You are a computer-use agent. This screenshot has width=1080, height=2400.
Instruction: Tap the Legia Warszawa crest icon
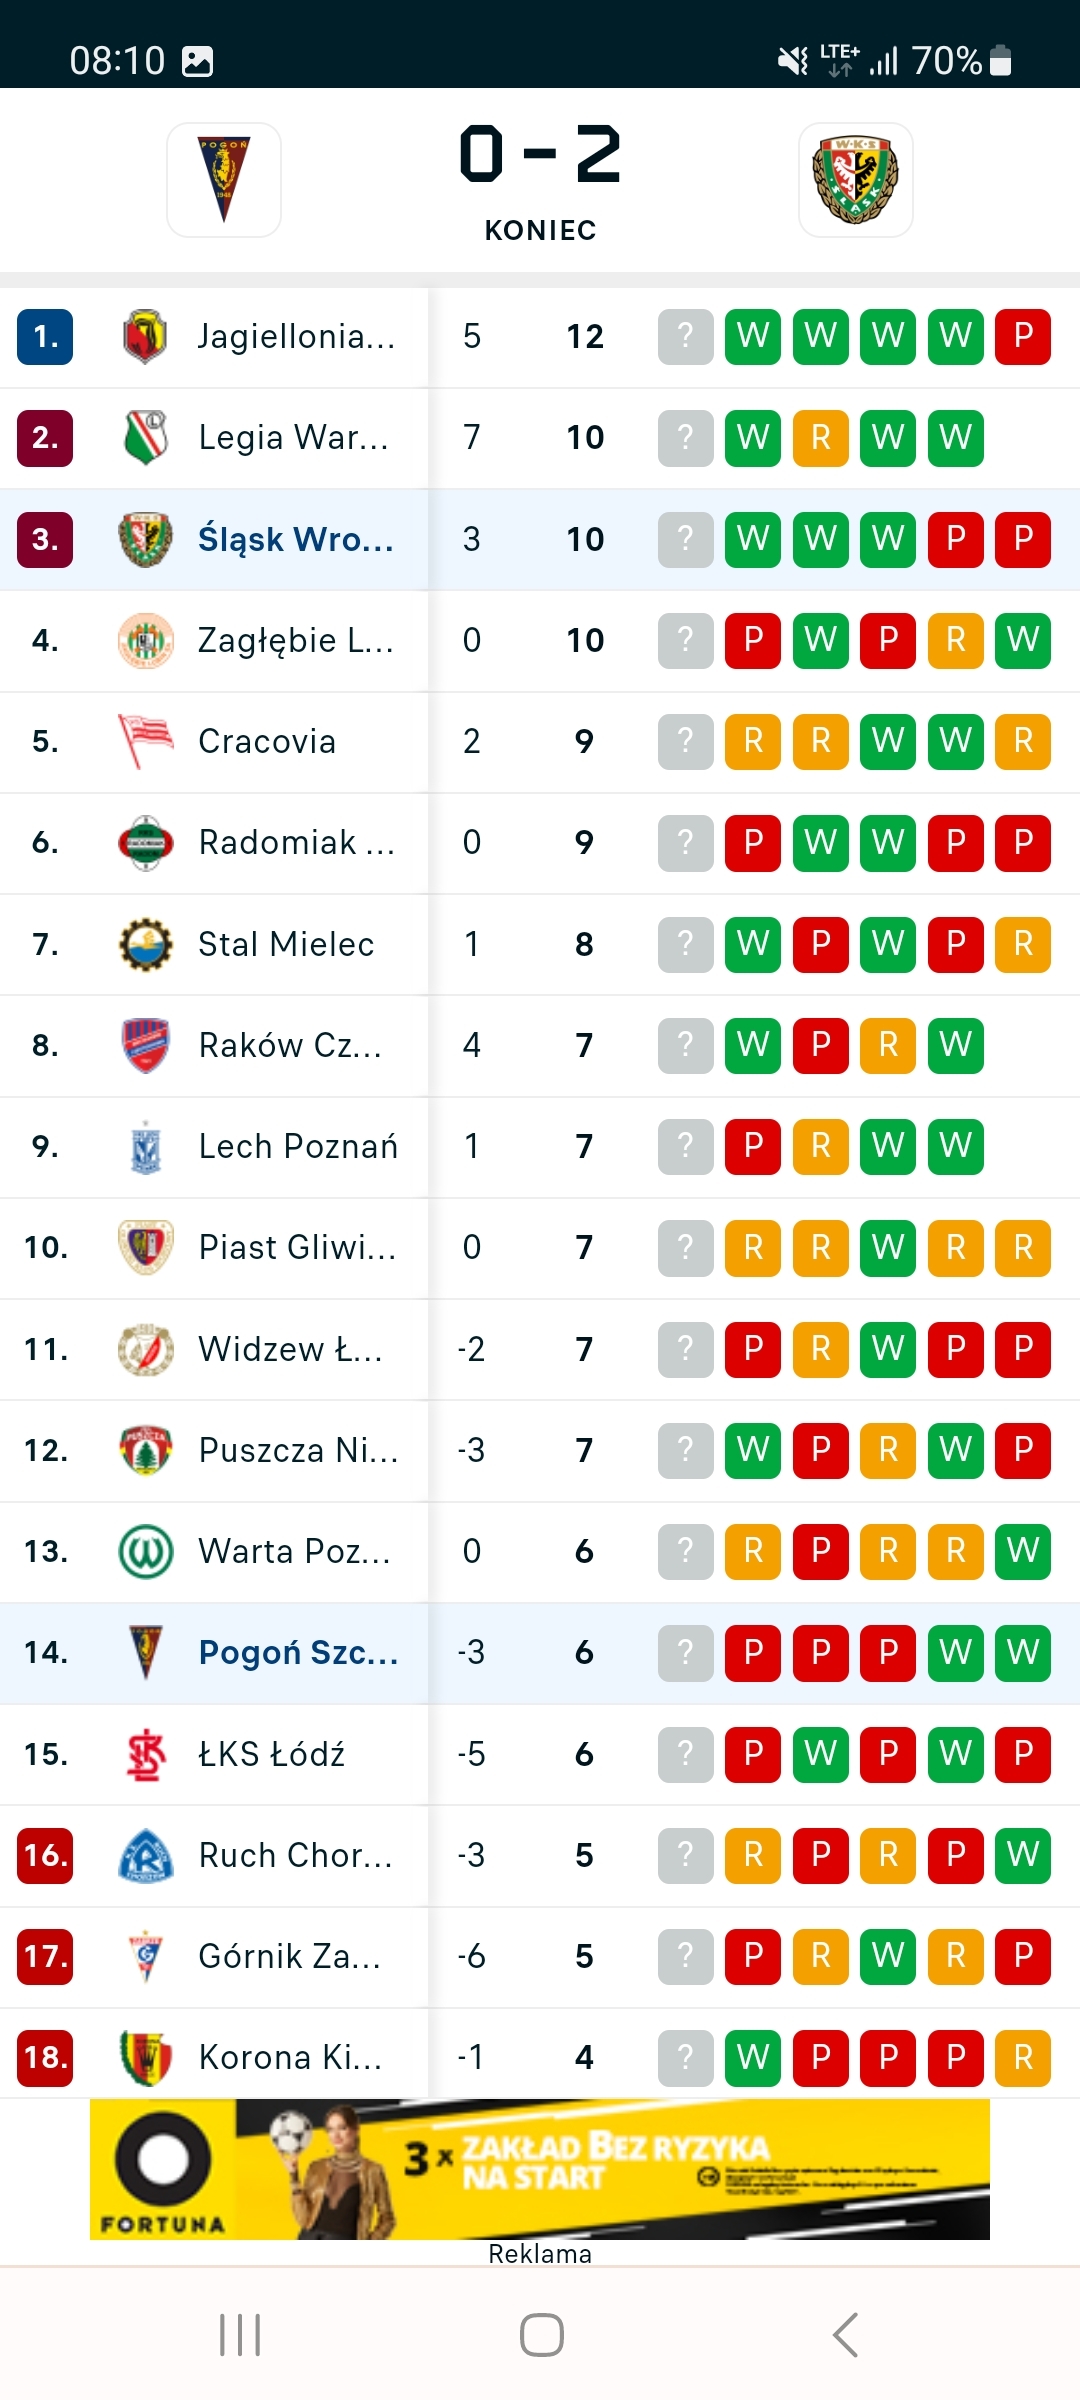(145, 437)
